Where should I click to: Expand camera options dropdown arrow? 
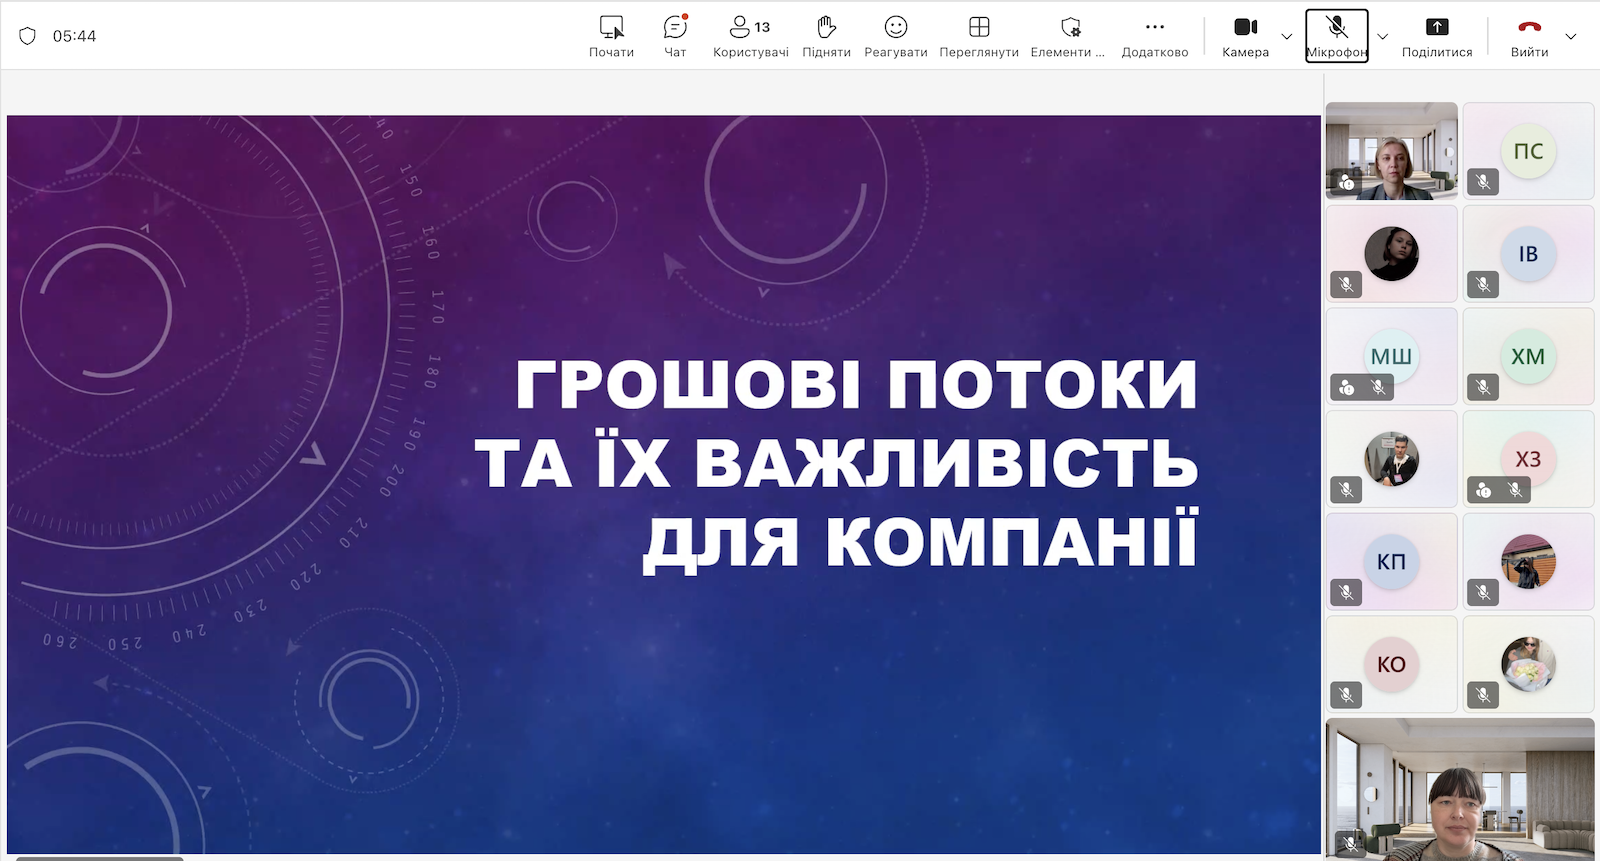1287,37
